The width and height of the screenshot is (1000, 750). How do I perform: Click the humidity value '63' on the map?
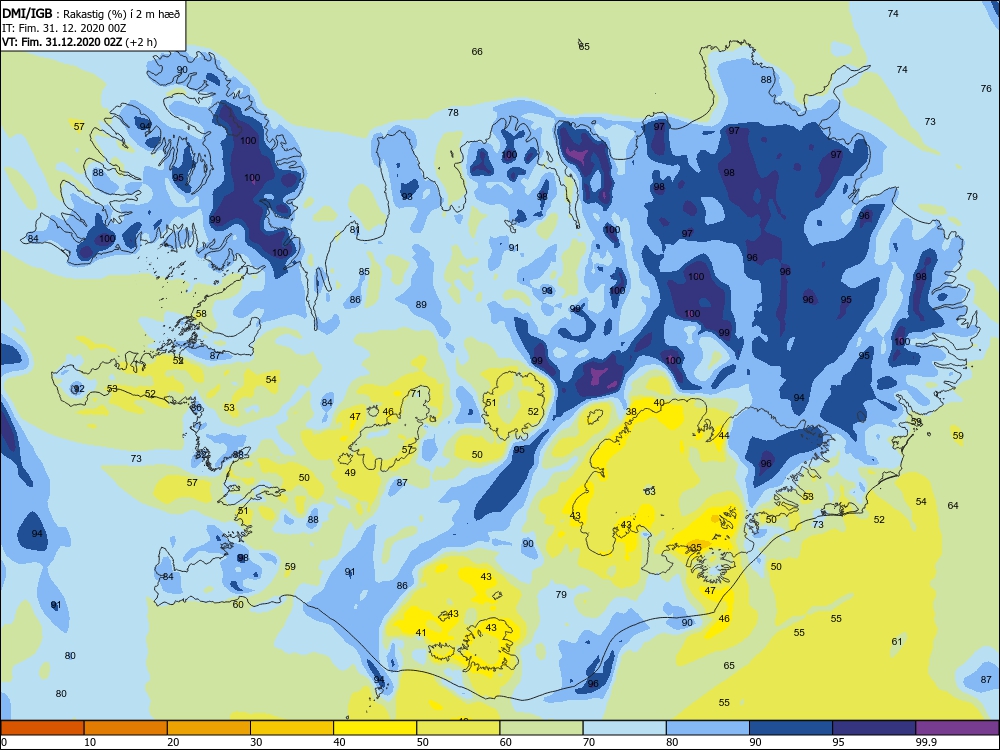pyautogui.click(x=650, y=492)
